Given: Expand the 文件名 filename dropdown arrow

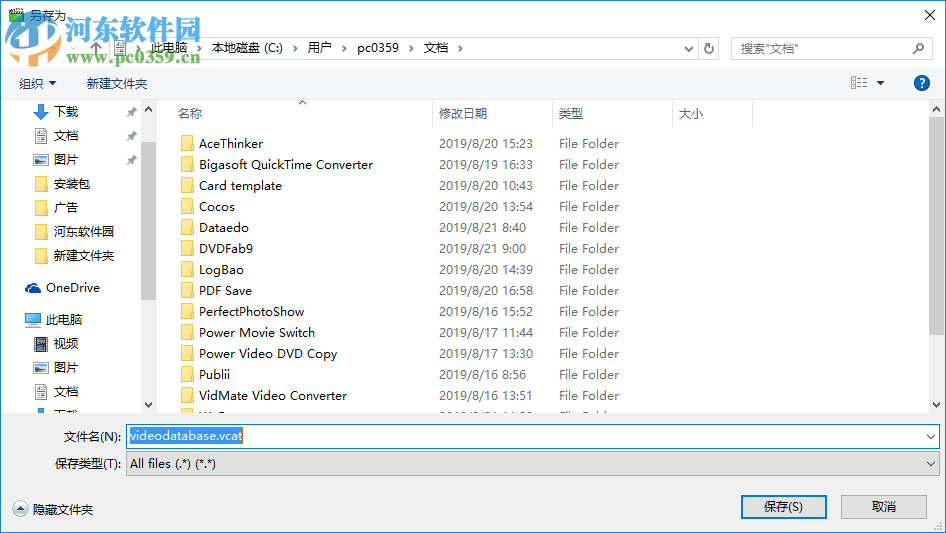Looking at the screenshot, I should (x=930, y=436).
